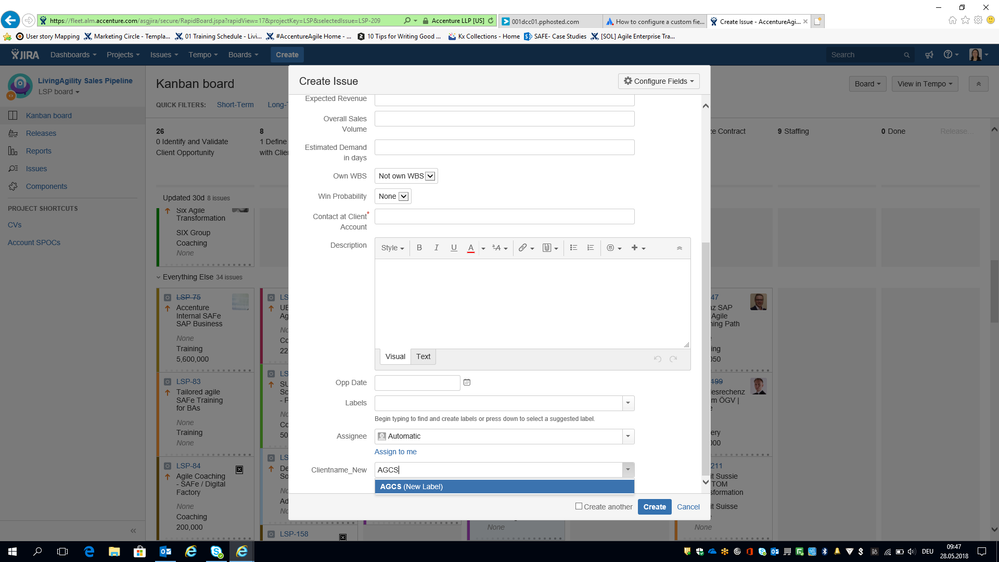Open emoticon picker in Description toolbar
Viewport: 999px width, 562px height.
click(x=614, y=248)
